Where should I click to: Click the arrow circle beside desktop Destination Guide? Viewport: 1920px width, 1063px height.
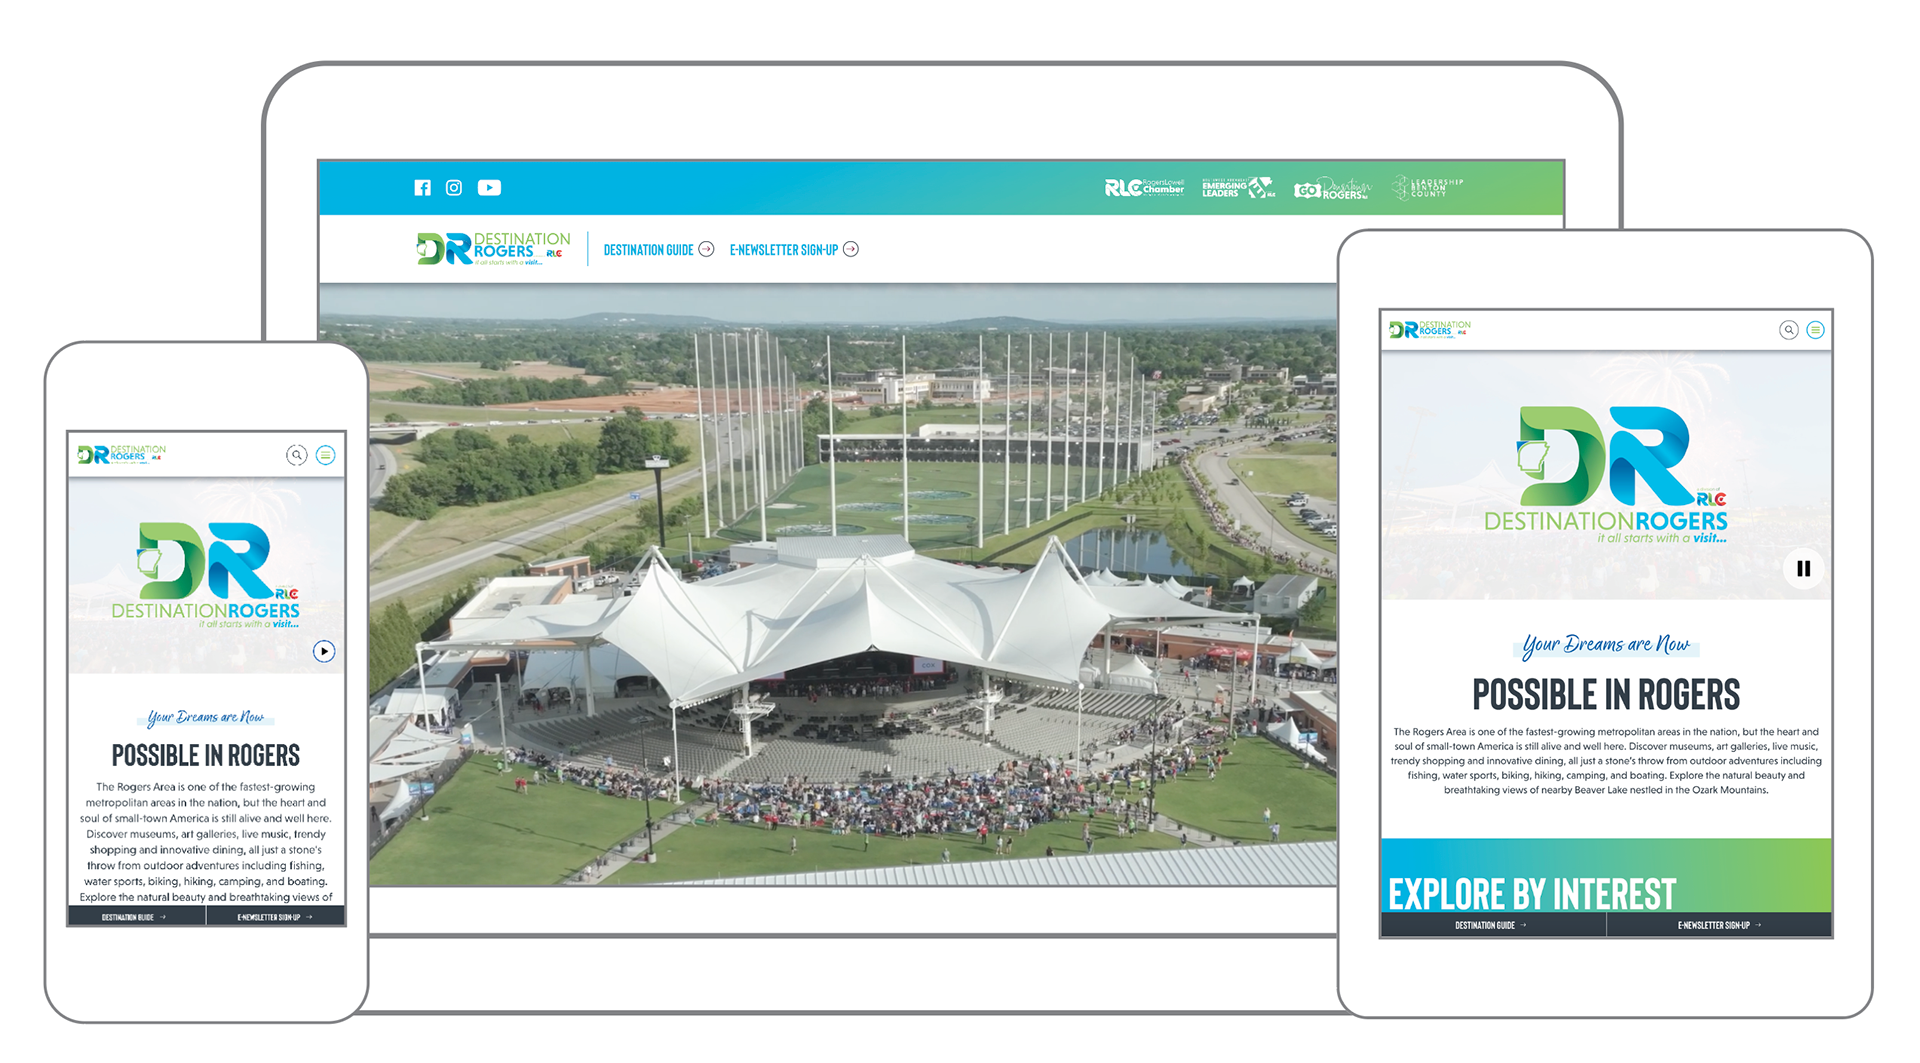pos(706,249)
